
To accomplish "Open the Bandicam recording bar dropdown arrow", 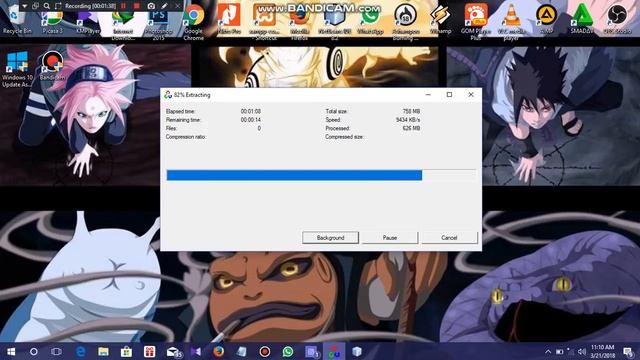I will coord(24,6).
